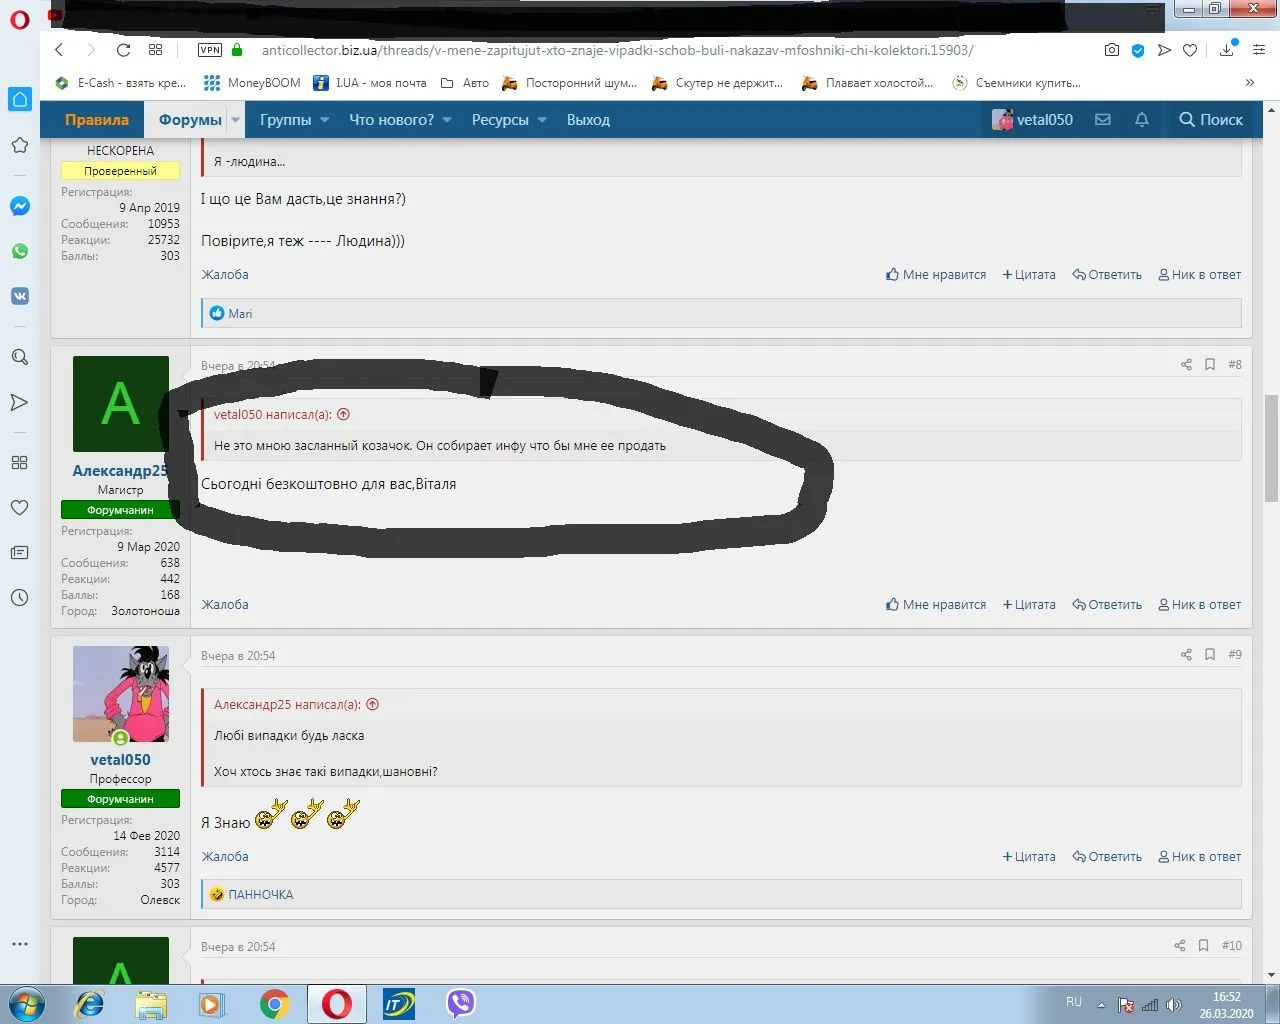The width and height of the screenshot is (1280, 1024).
Task: Click Жалоба link under post #9
Action: [225, 857]
